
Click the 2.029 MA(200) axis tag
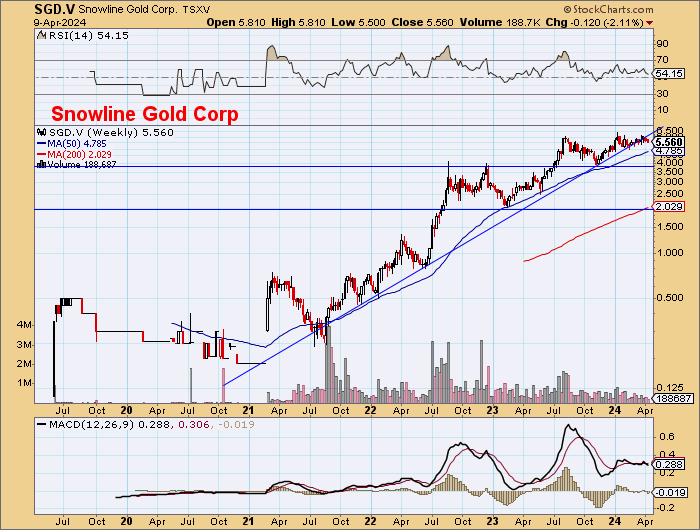tap(668, 206)
